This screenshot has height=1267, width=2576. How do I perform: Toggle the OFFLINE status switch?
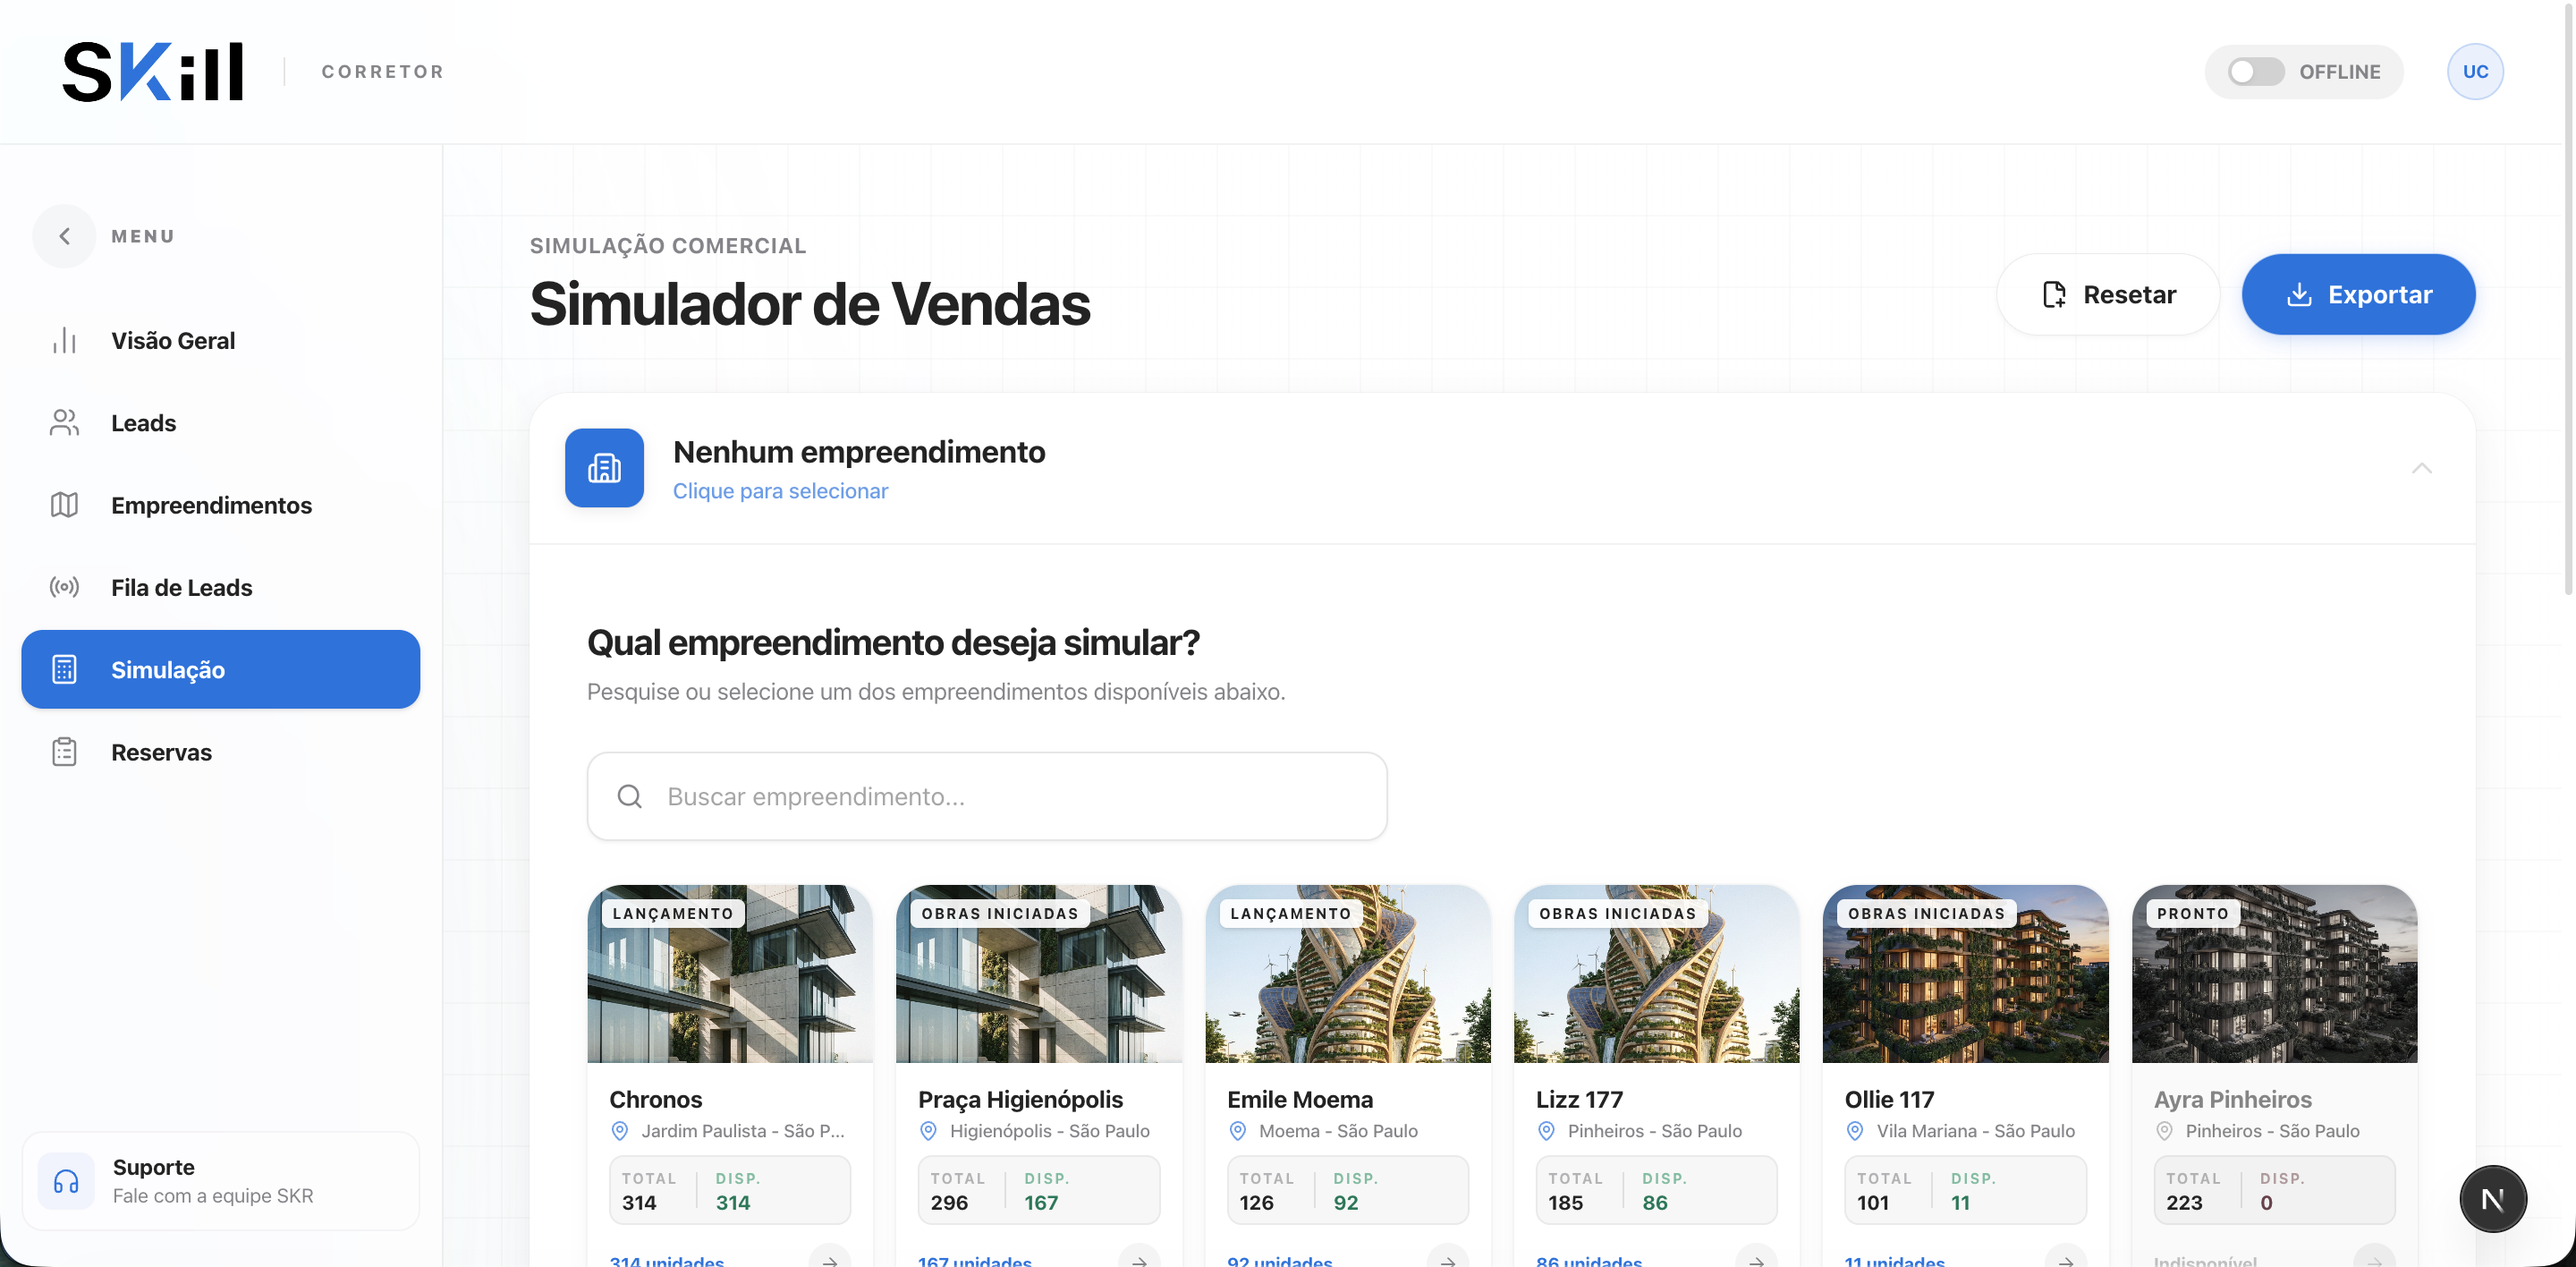coord(2255,72)
